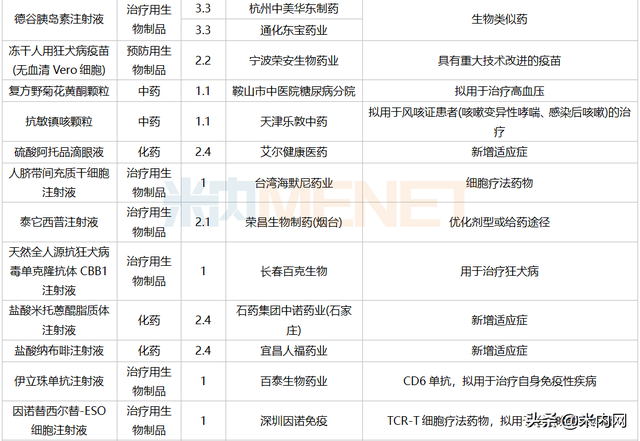Click remark 'CD6 单抗，拟用于治疗自身免疫性疾病'
Image resolution: width=640 pixels, height=441 pixels.
pyautogui.click(x=500, y=381)
